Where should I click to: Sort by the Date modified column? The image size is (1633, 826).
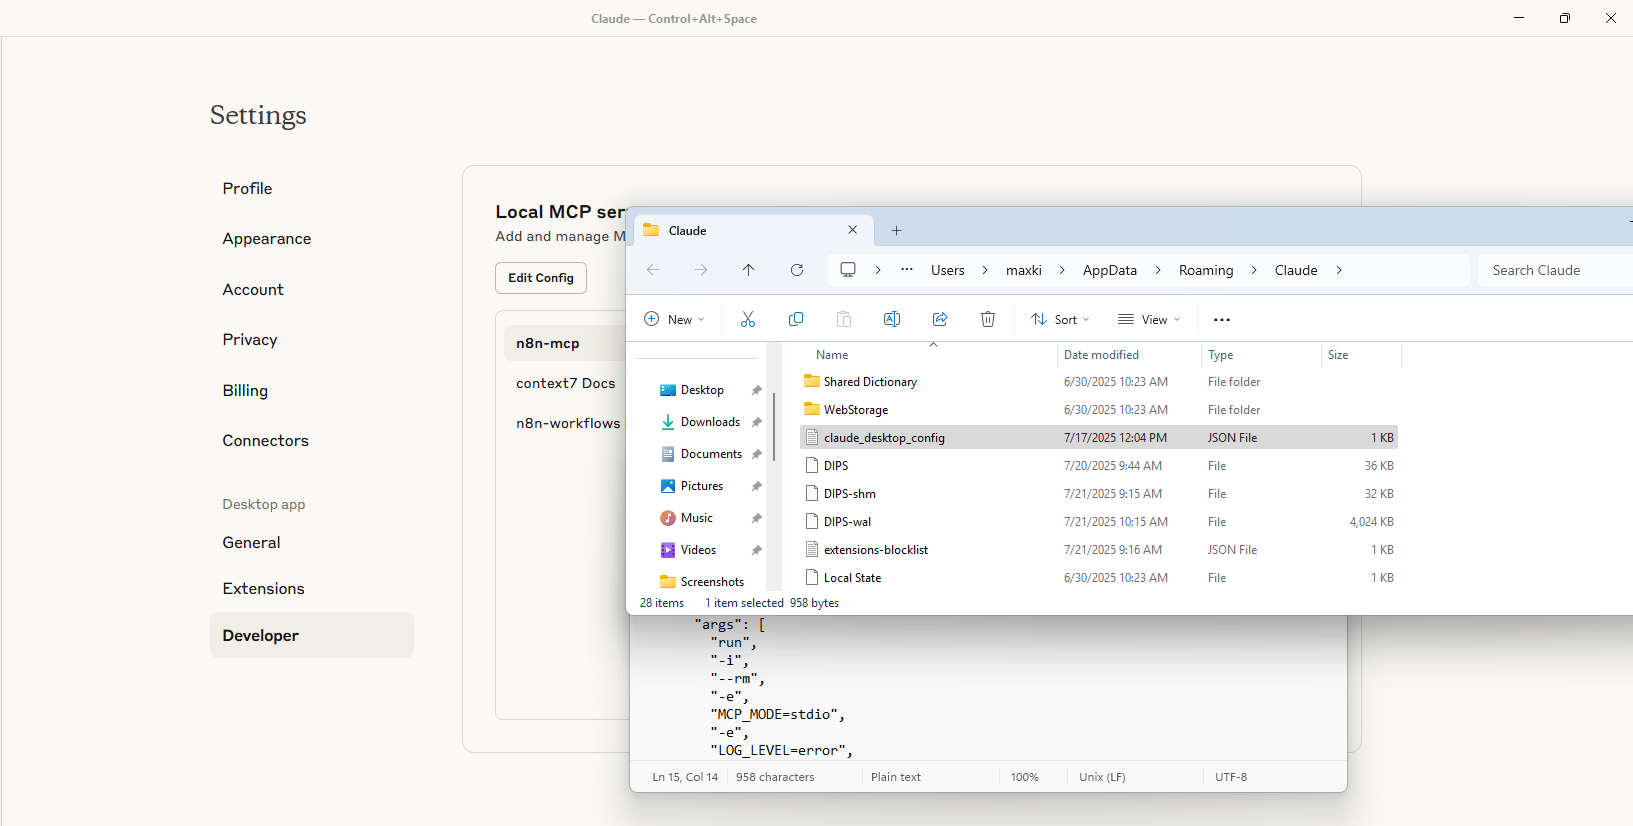click(x=1101, y=355)
